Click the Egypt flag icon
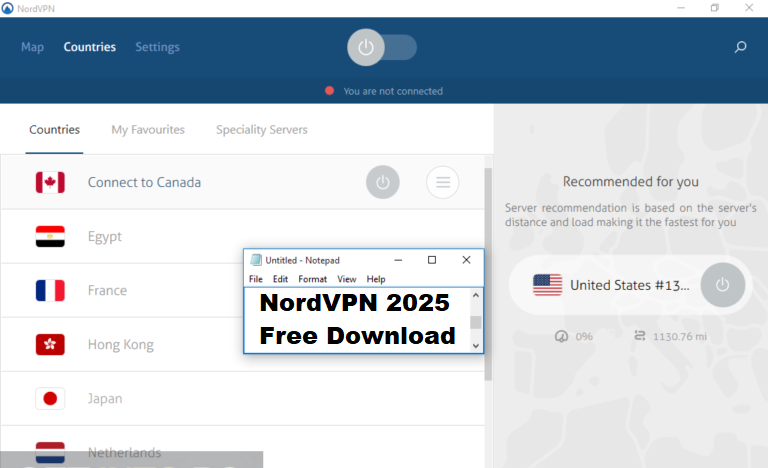 point(50,236)
